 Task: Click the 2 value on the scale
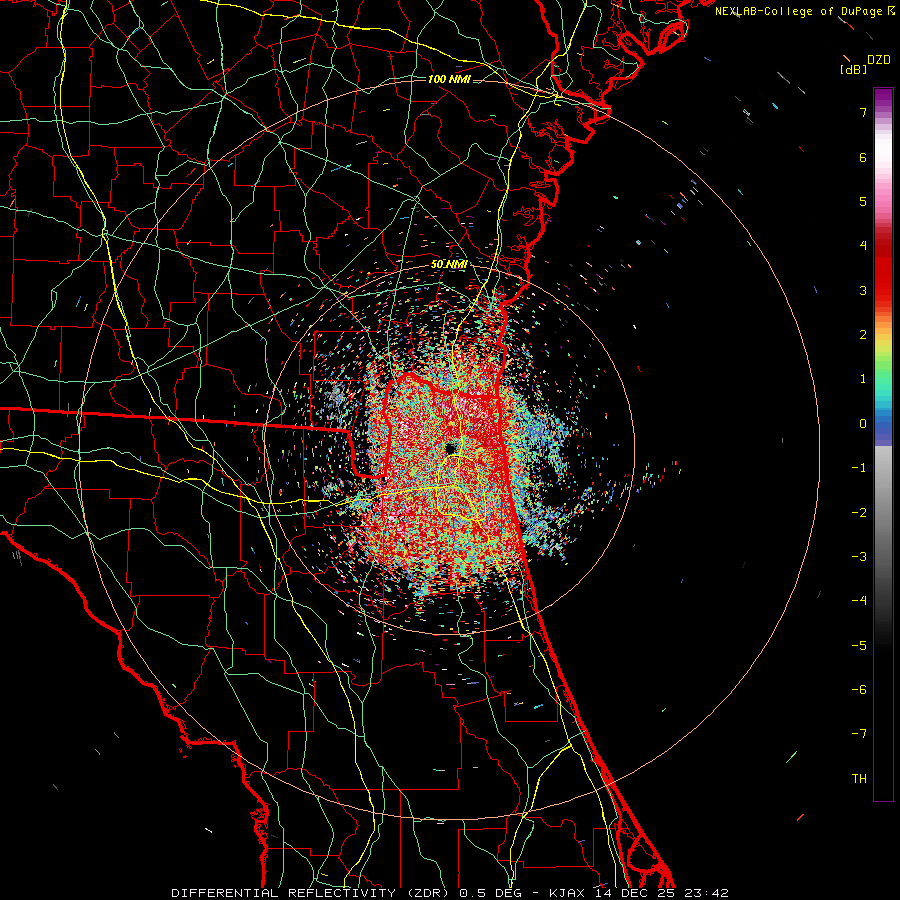click(x=863, y=335)
